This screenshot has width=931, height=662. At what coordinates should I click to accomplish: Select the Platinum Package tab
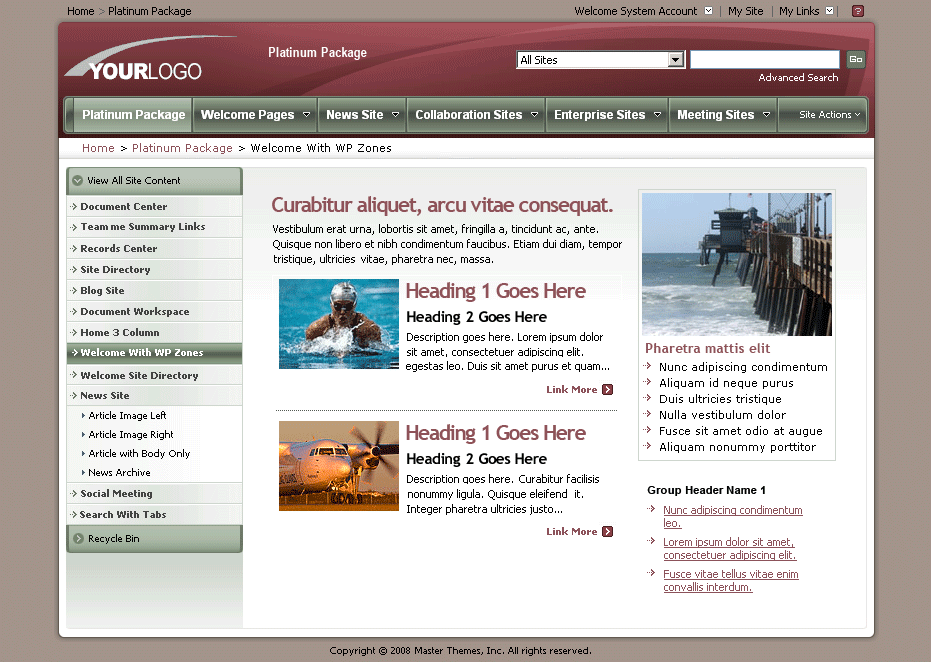tap(131, 114)
